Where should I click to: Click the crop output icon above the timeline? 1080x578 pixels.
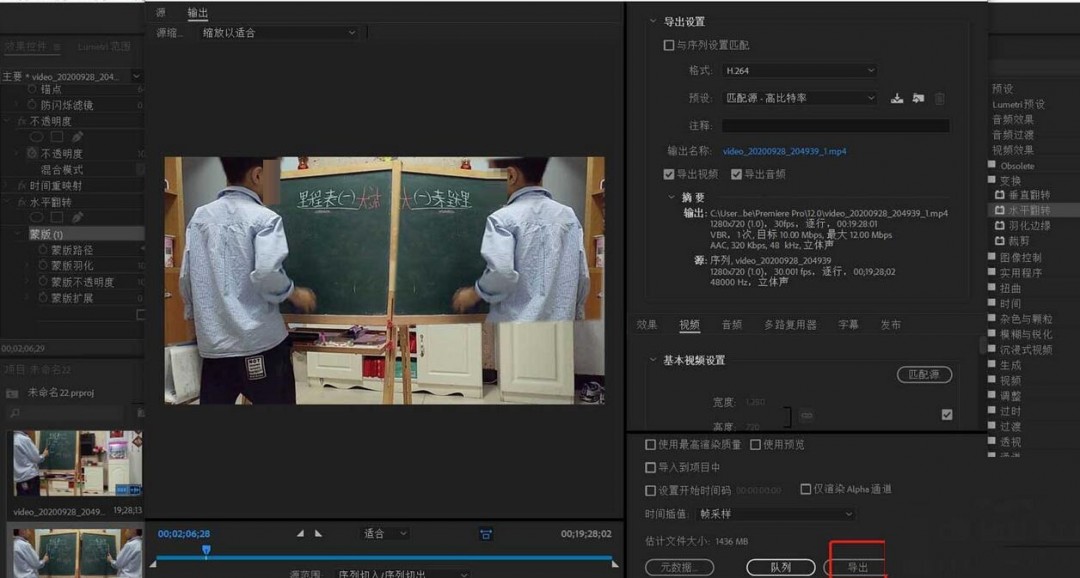485,533
